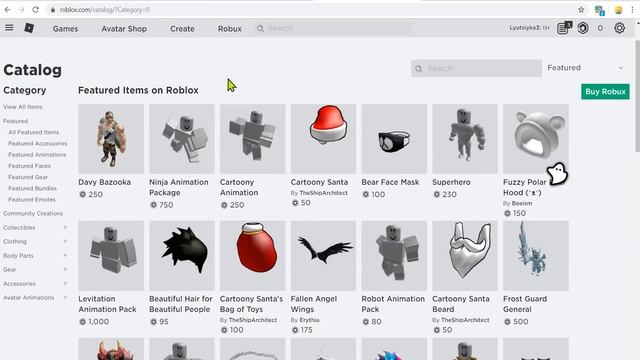Open Cartoony Santa's Bag of Toys thumbnail

[x=253, y=256]
